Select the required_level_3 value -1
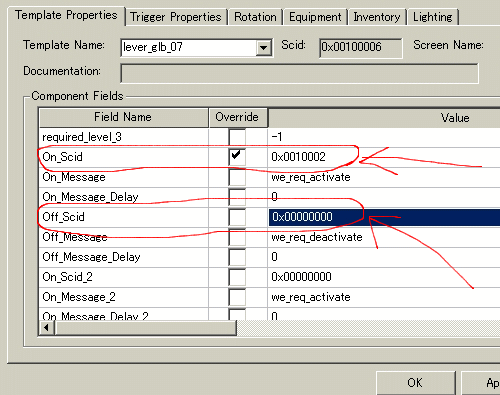Viewport: 500px width, 395px height. click(277, 137)
